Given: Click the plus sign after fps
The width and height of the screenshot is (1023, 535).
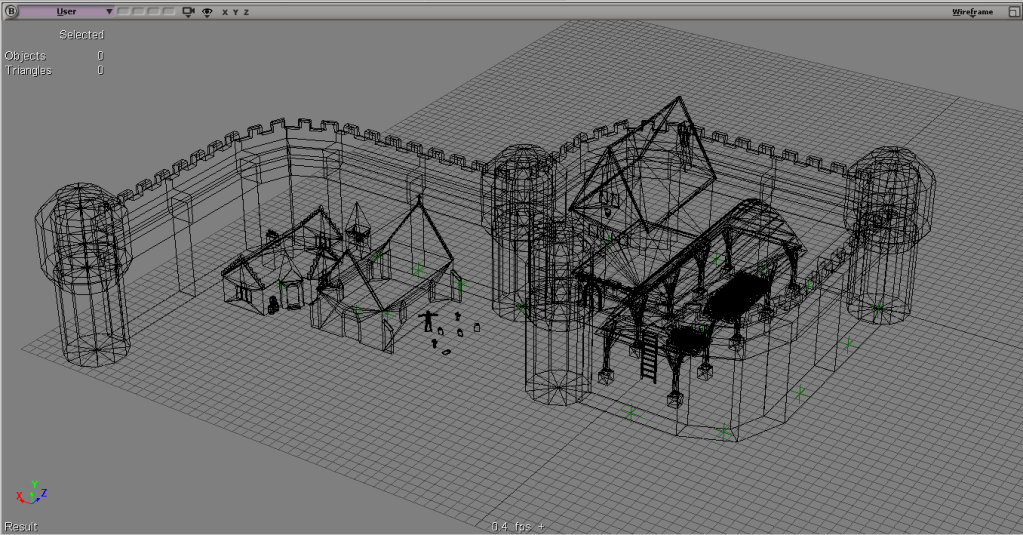Looking at the screenshot, I should [x=541, y=527].
